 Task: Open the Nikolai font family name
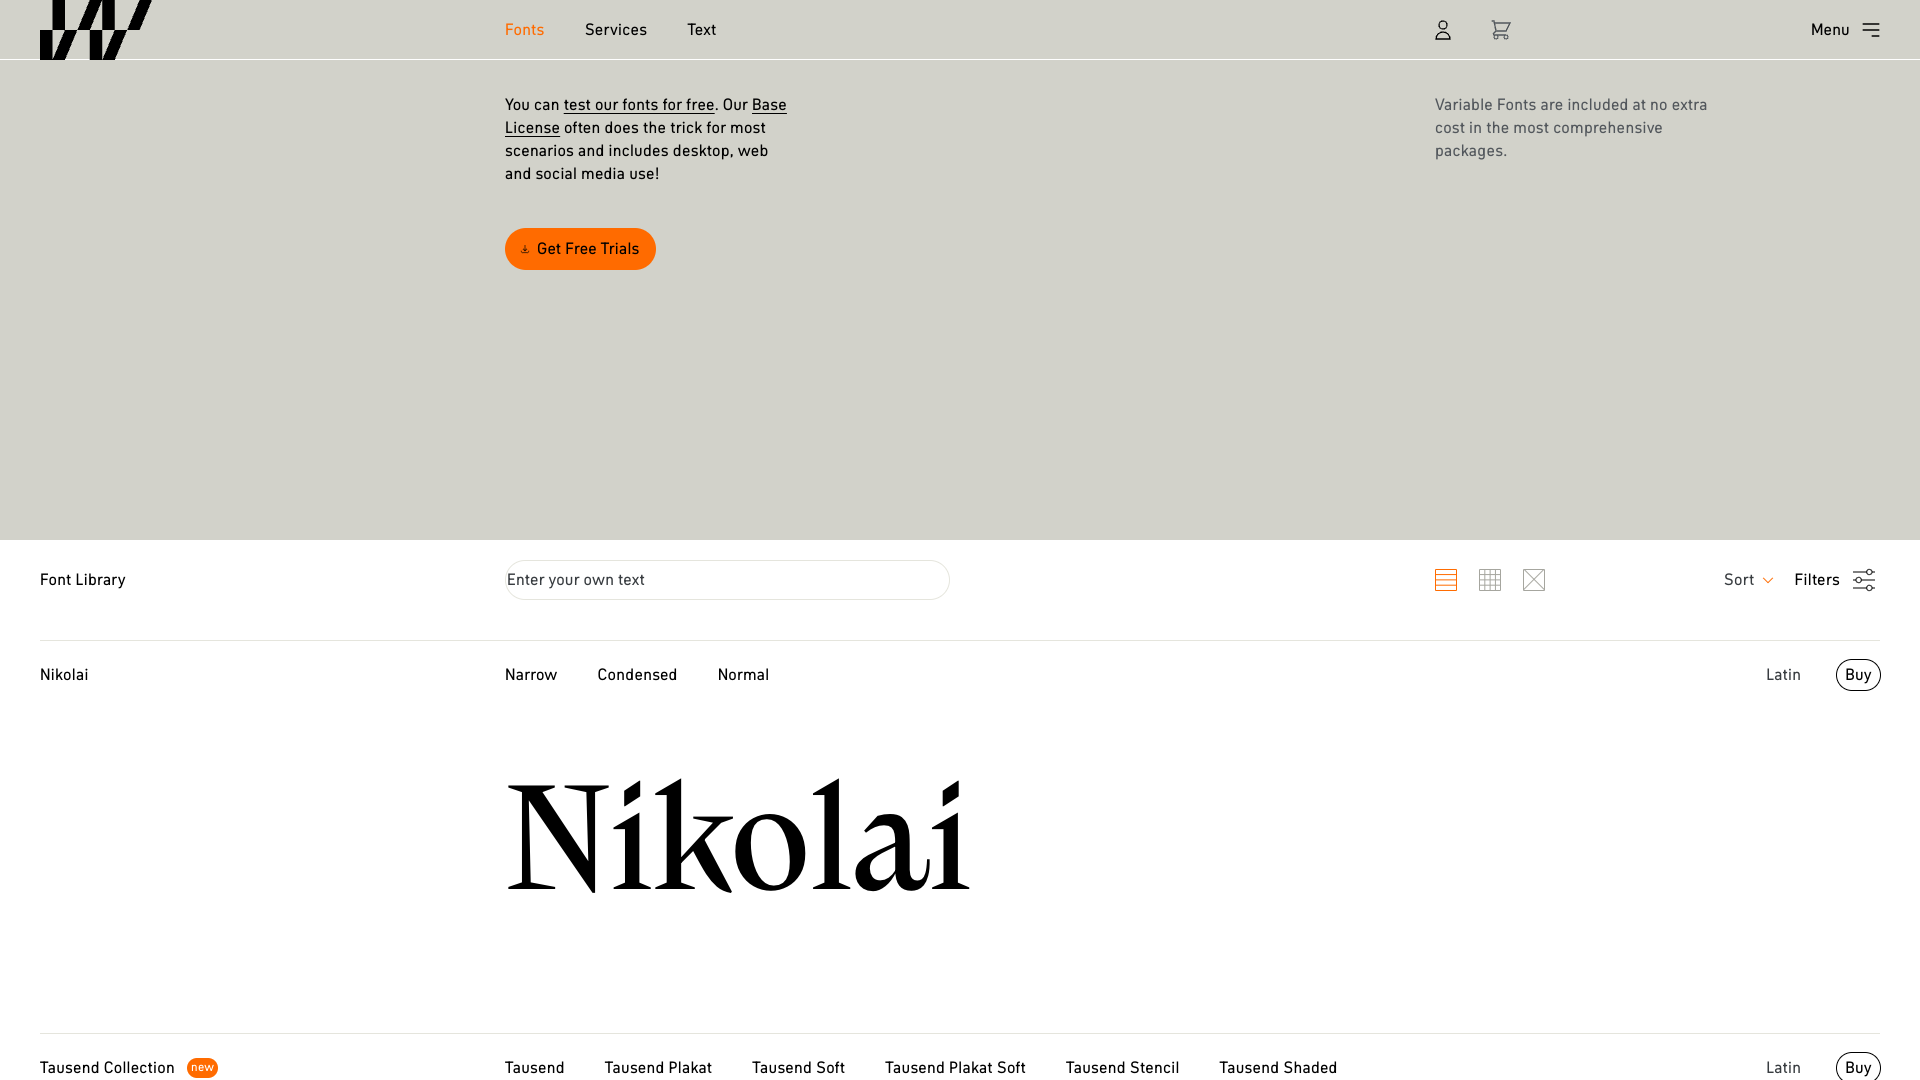[x=64, y=675]
